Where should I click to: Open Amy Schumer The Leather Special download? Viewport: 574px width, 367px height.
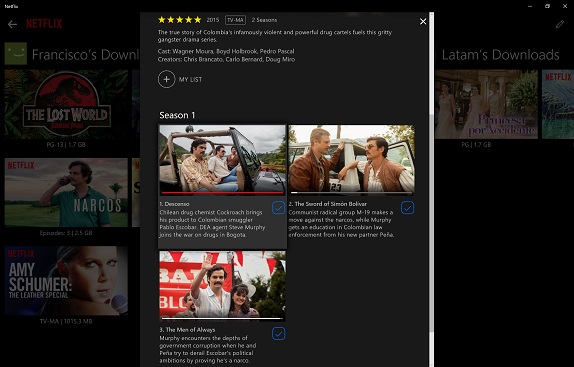[66, 281]
